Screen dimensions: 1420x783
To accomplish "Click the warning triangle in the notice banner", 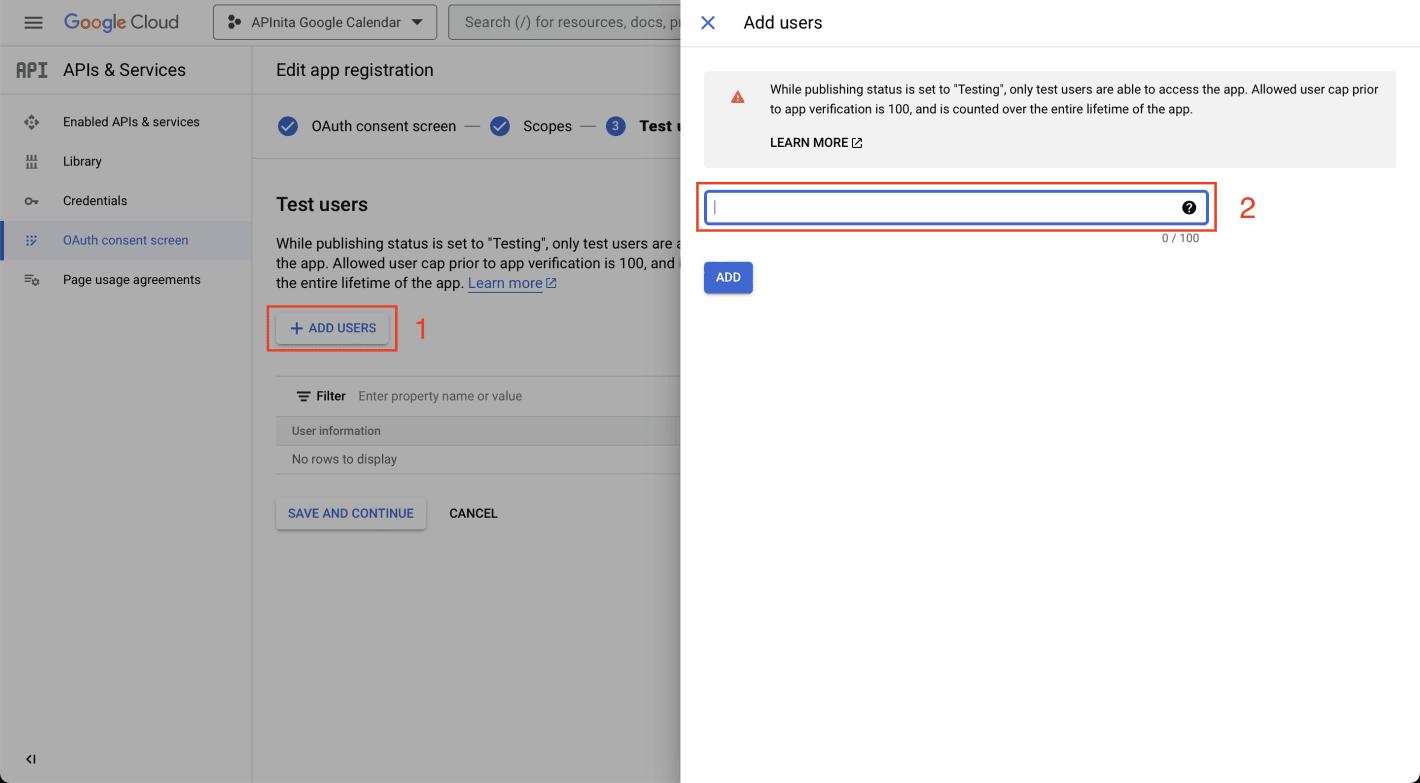I will point(737,96).
